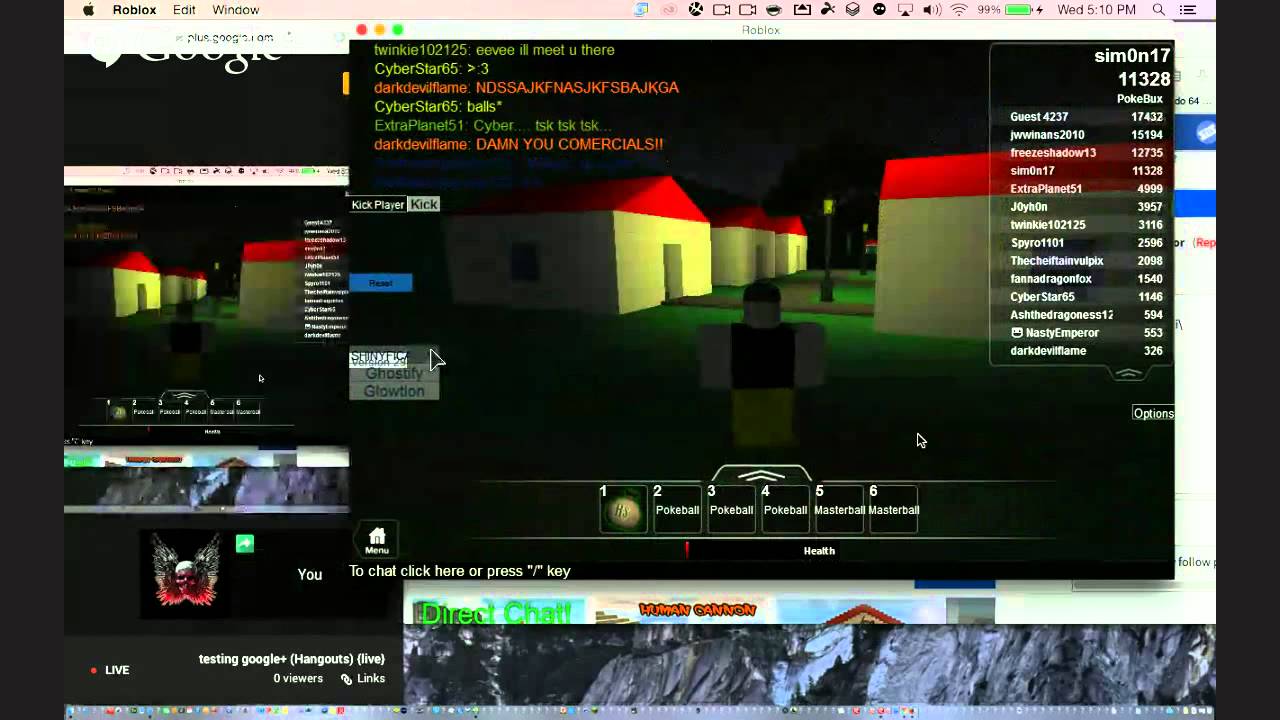Open Notification Center list icon
This screenshot has width=1280, height=720.
click(1189, 10)
